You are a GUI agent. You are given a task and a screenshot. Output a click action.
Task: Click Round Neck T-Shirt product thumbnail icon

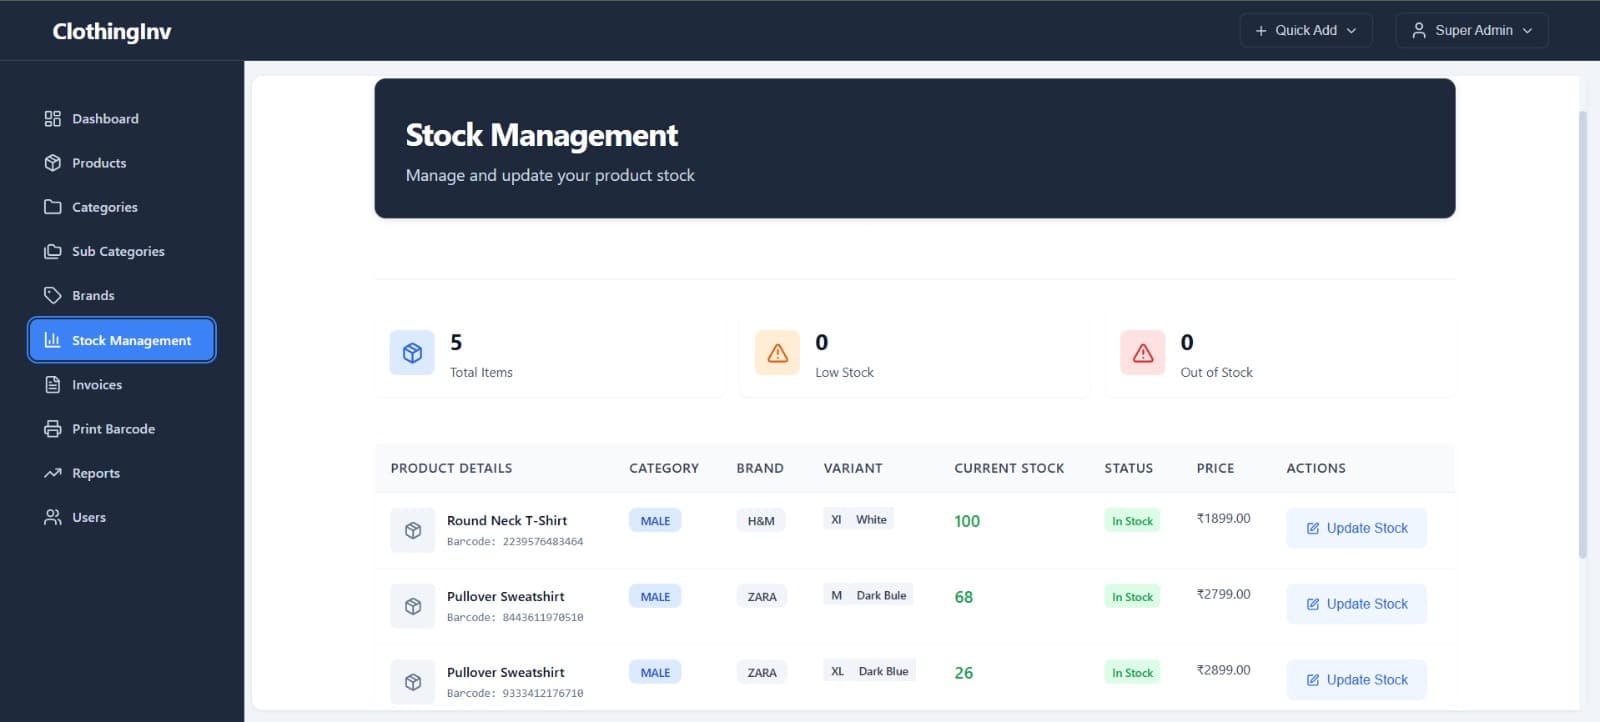(413, 530)
